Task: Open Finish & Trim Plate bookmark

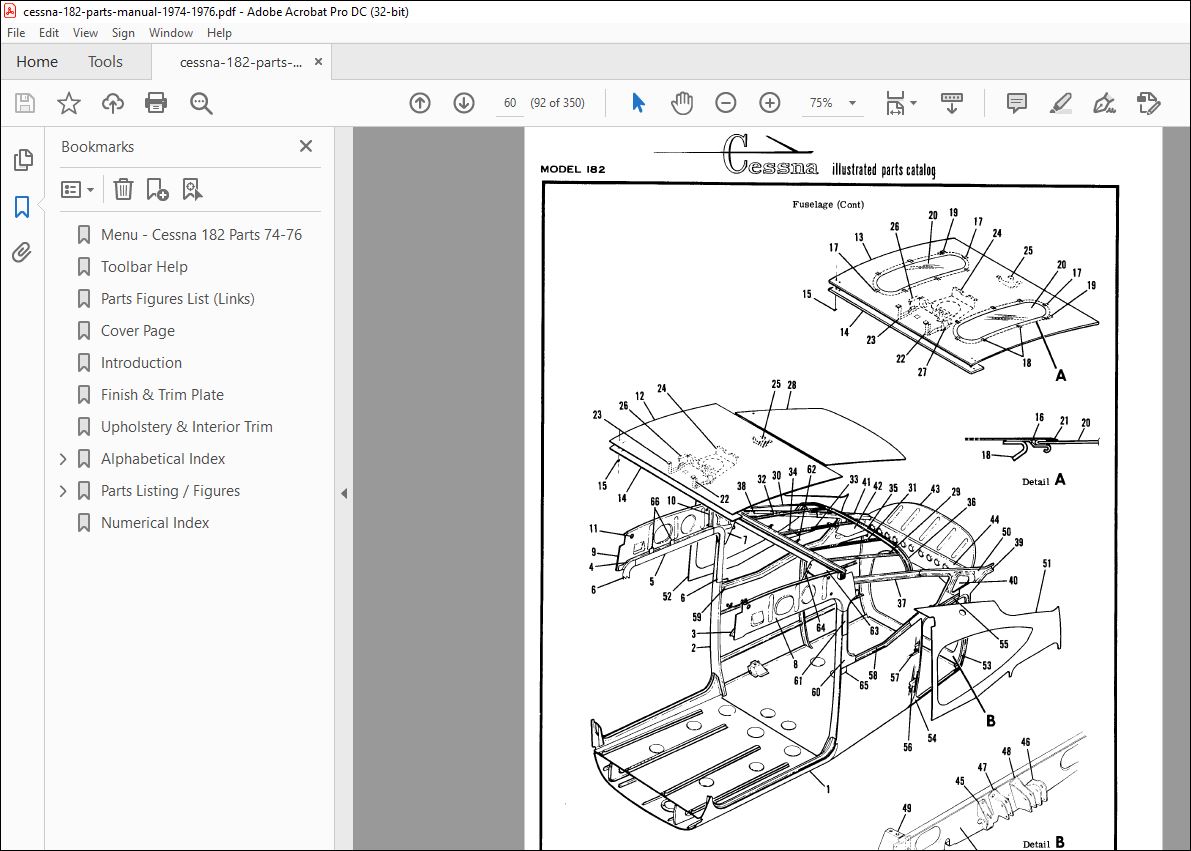Action: click(163, 394)
